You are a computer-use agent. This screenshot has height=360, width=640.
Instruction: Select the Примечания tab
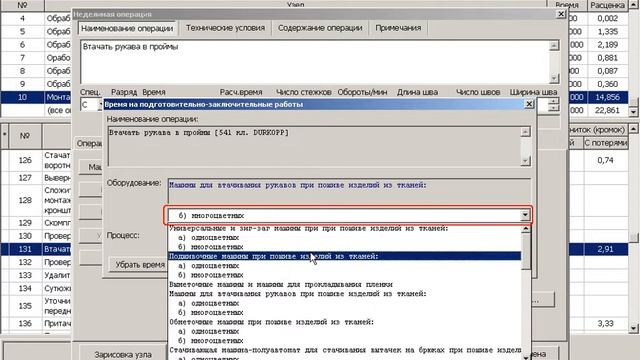tap(398, 28)
